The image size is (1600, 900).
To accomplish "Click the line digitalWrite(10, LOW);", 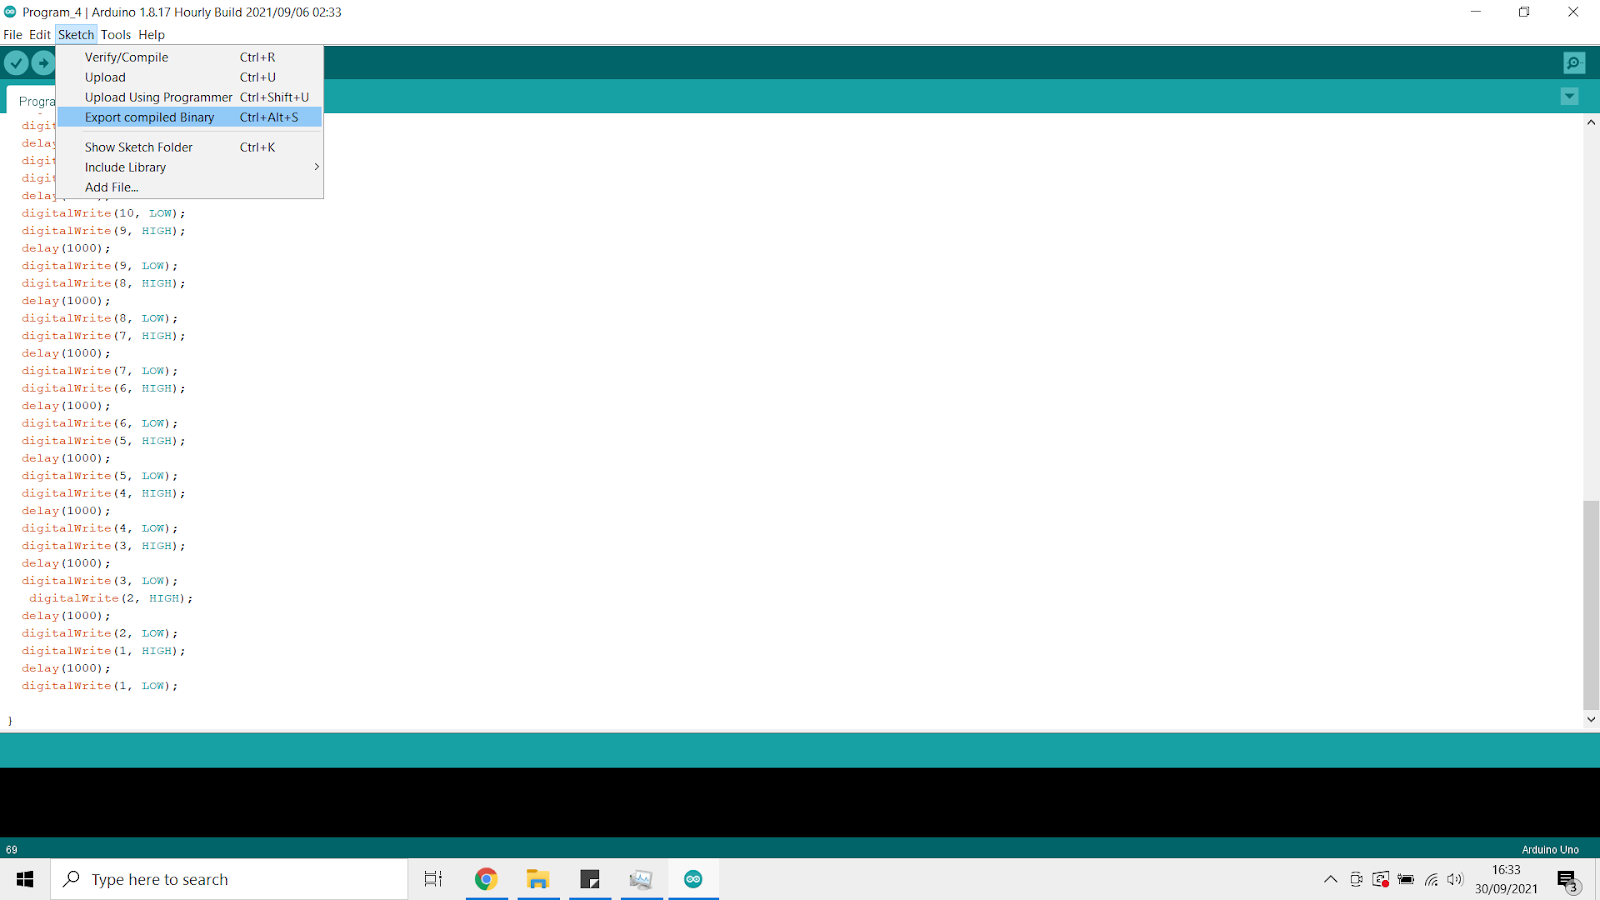I will pyautogui.click(x=103, y=213).
